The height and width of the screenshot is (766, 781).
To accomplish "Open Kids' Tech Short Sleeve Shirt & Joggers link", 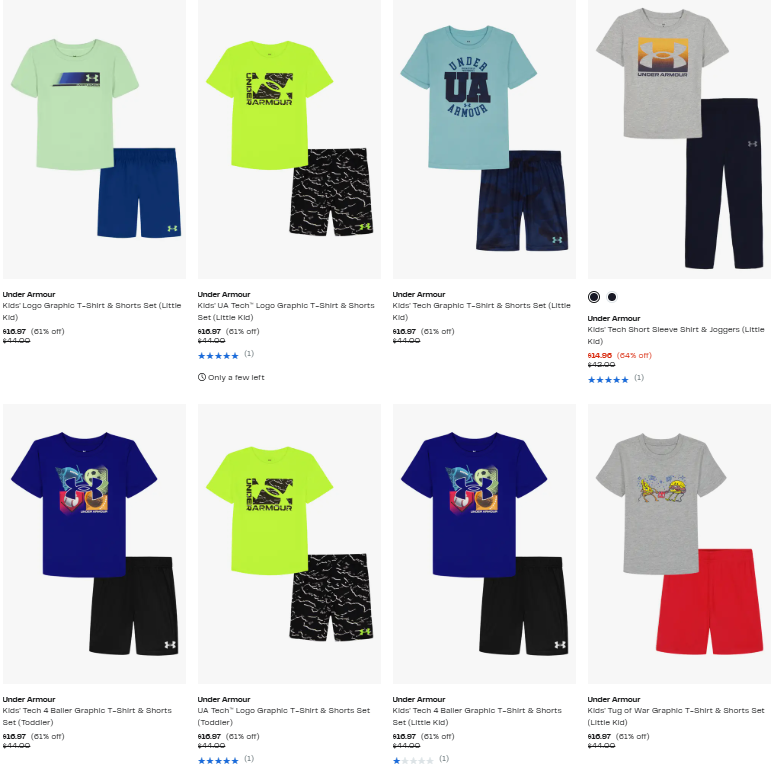I will 676,335.
